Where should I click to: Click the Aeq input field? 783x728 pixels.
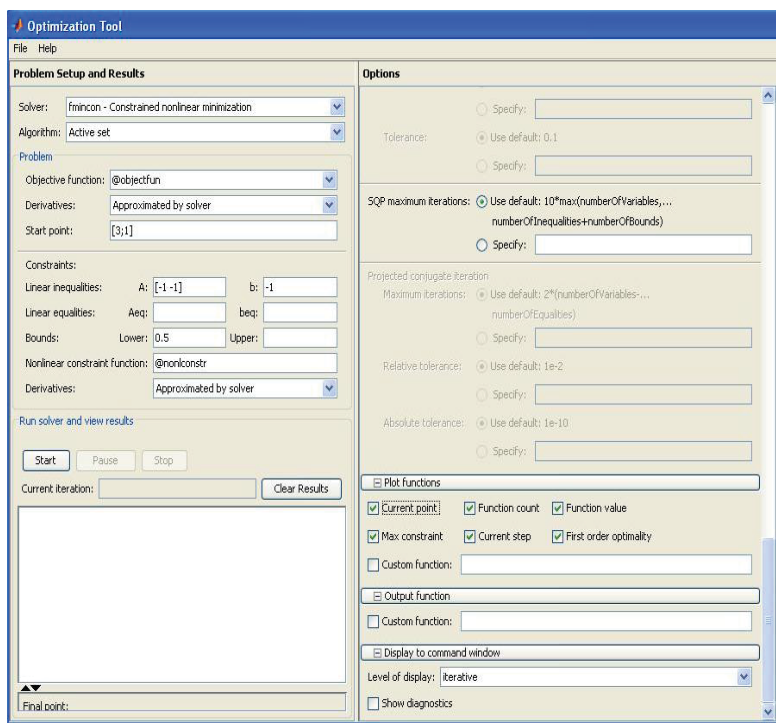(x=189, y=313)
